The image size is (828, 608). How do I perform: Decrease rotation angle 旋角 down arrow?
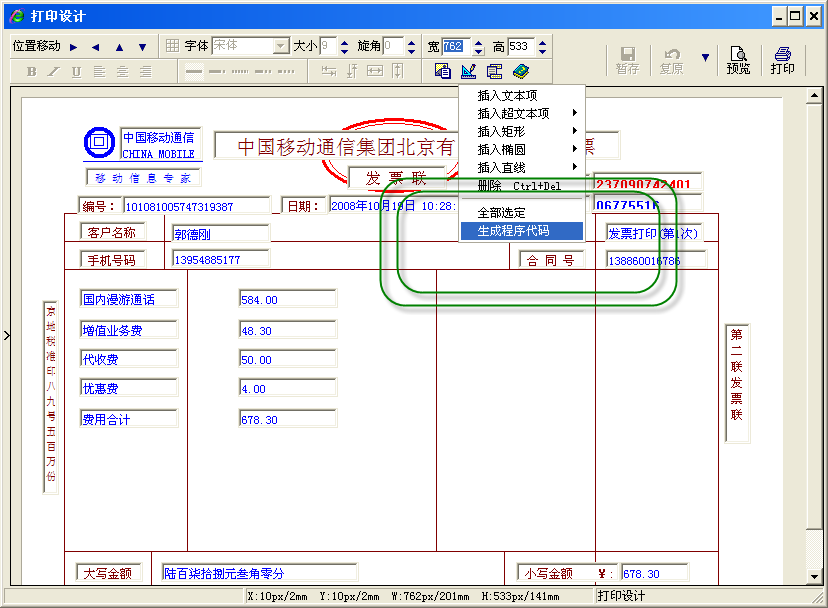pyautogui.click(x=412, y=51)
